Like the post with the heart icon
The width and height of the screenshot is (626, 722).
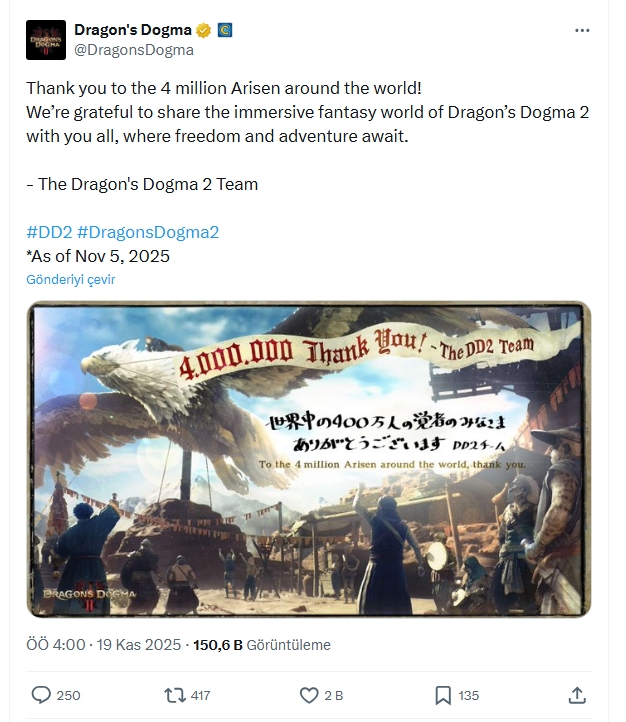click(309, 695)
